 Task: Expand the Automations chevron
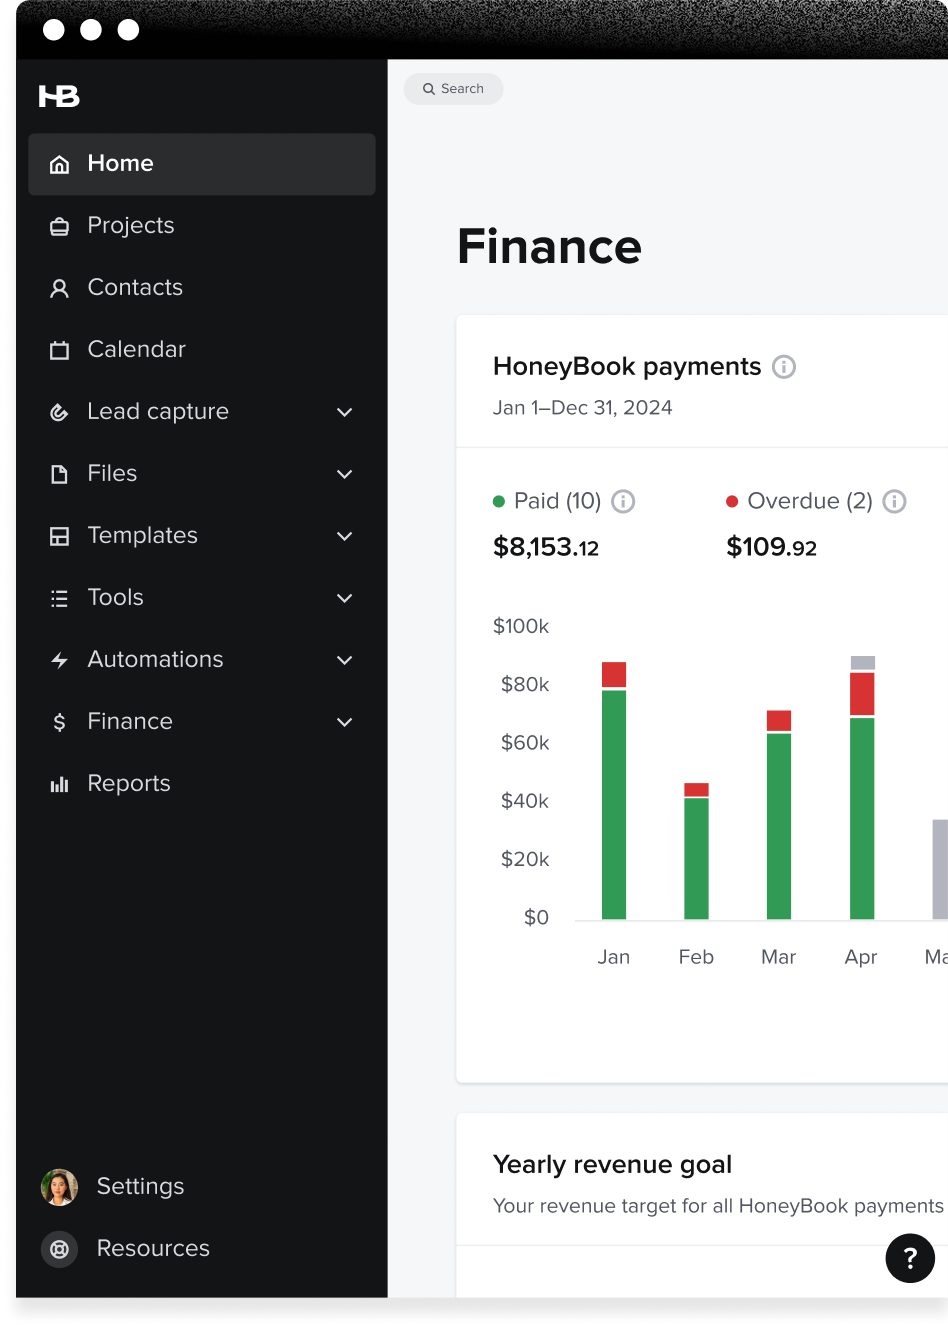click(345, 660)
